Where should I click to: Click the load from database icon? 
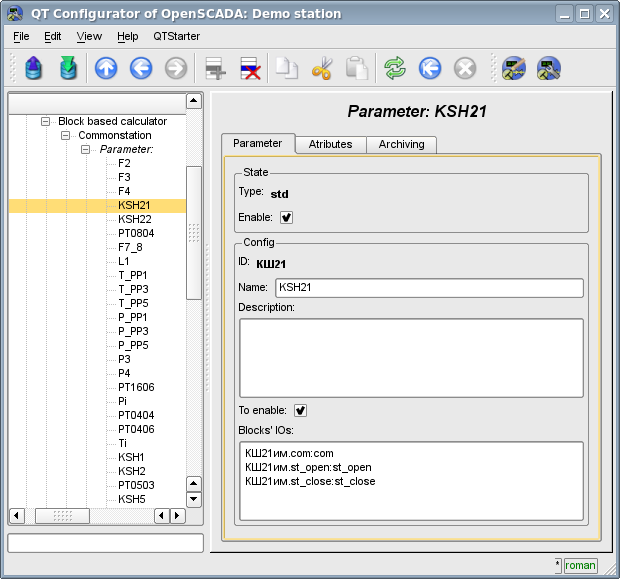point(33,68)
